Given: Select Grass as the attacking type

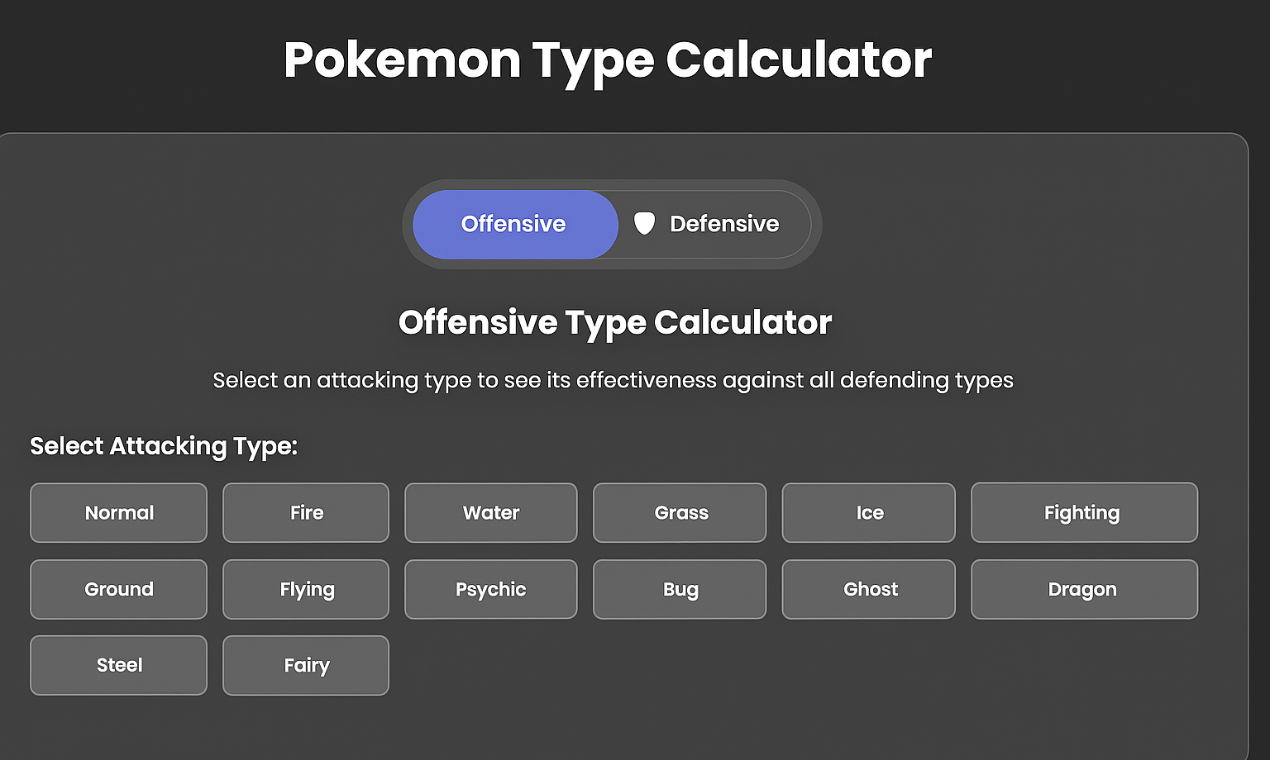Looking at the screenshot, I should 679,512.
